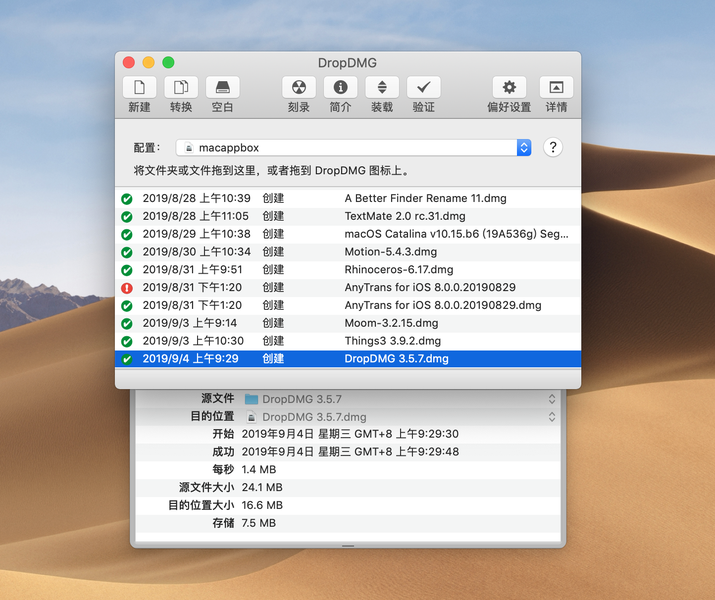
Task: Select macOS Catalina v10.15.b6 log entry
Action: pos(348,234)
